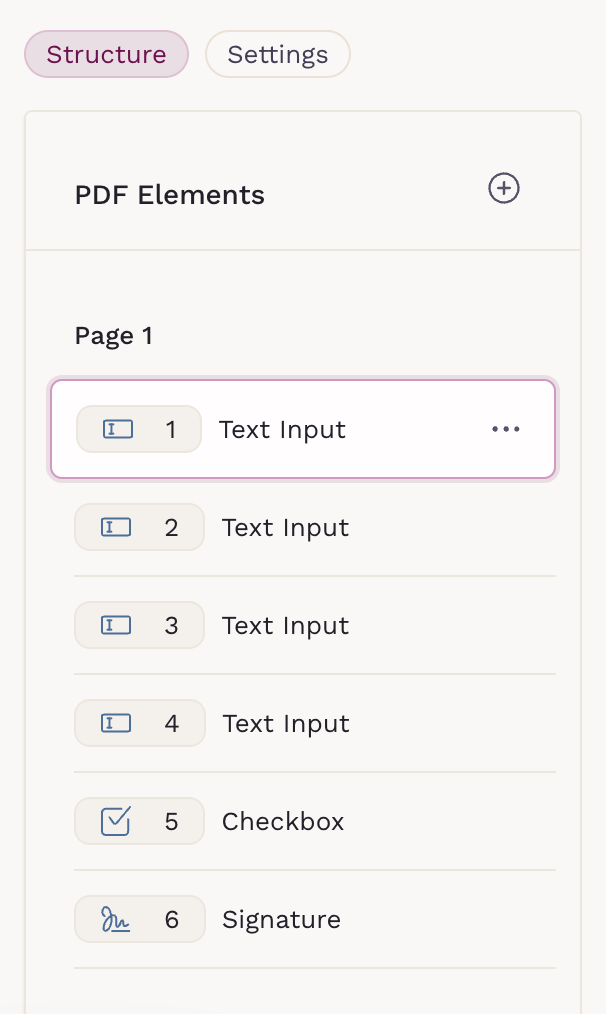Screen dimensions: 606x1014
Task: Switch to the Structure tab
Action: click(106, 54)
